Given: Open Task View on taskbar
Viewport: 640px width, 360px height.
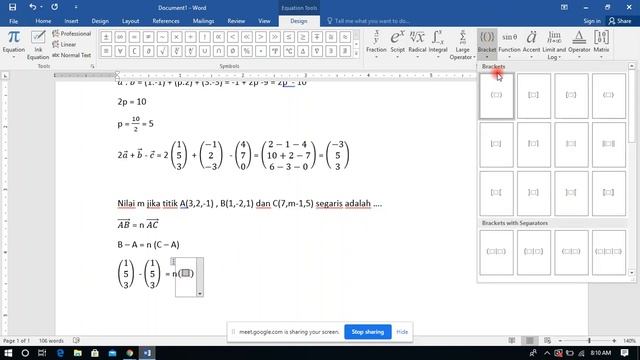Looking at the screenshot, I should (42, 353).
